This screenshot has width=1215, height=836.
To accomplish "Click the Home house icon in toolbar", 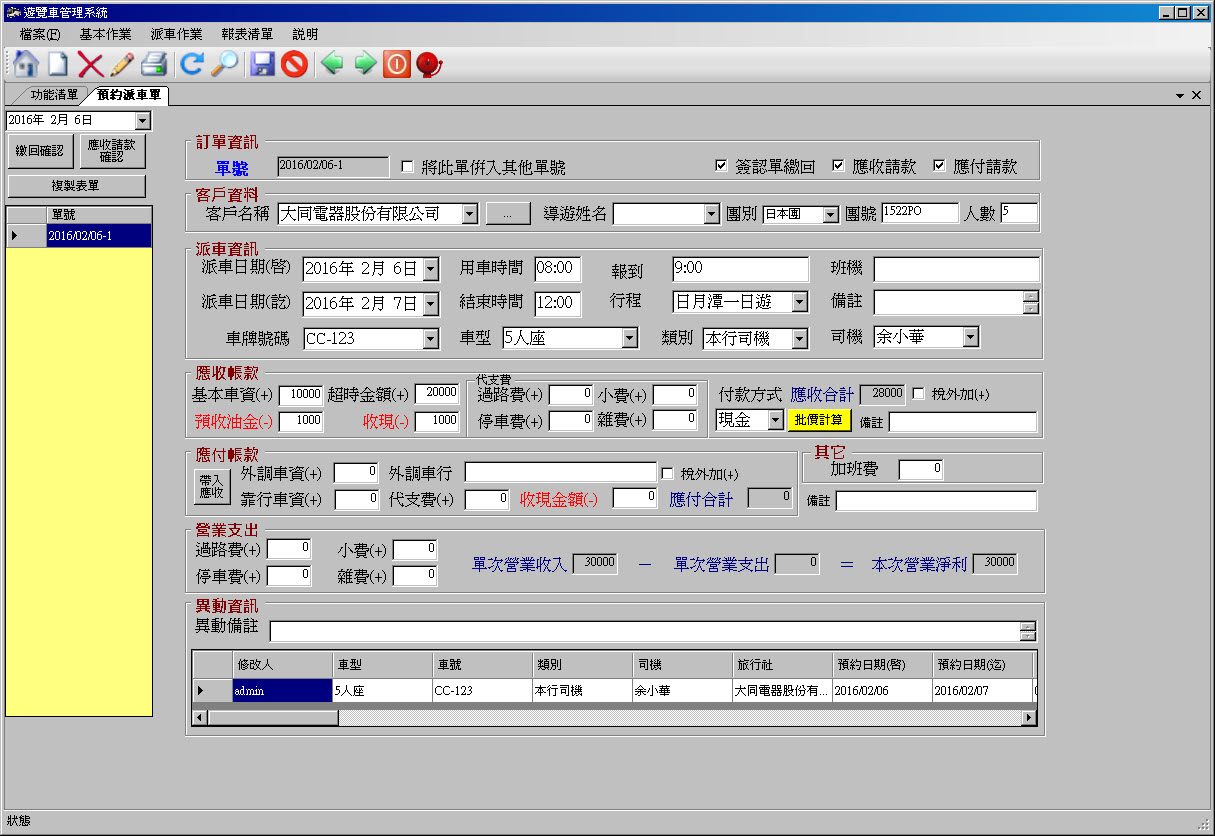I will (x=26, y=64).
